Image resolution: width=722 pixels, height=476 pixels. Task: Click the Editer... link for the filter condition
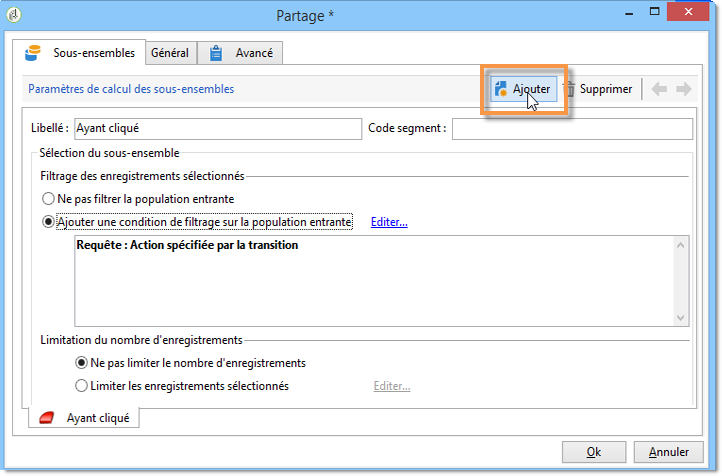coord(389,222)
